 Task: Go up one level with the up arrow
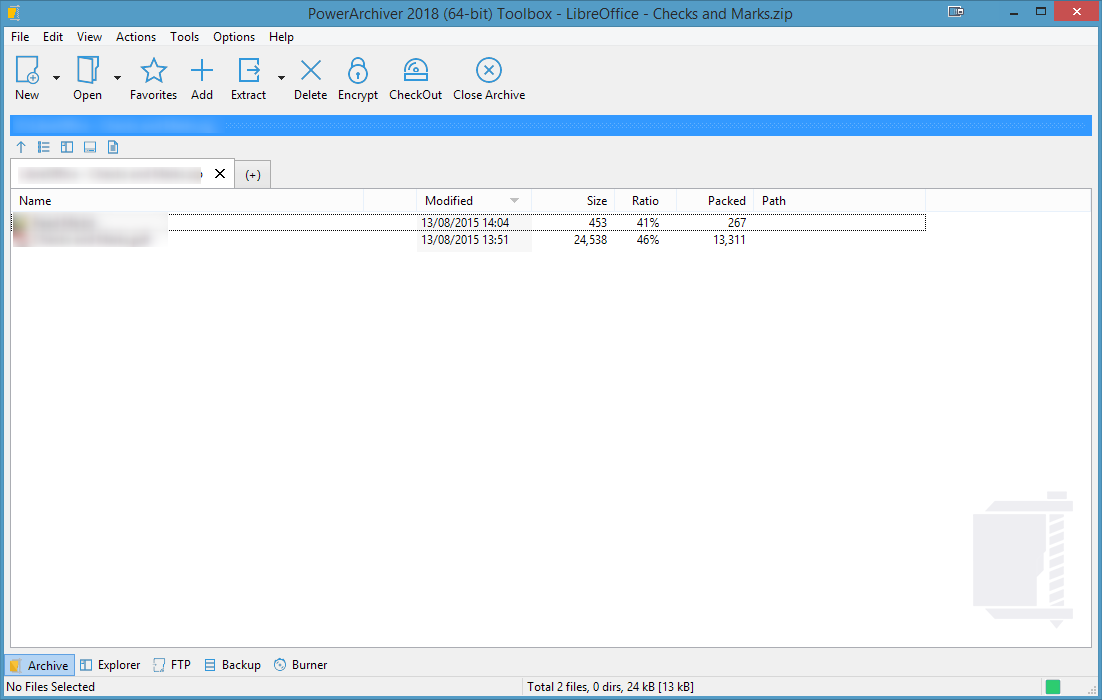21,147
